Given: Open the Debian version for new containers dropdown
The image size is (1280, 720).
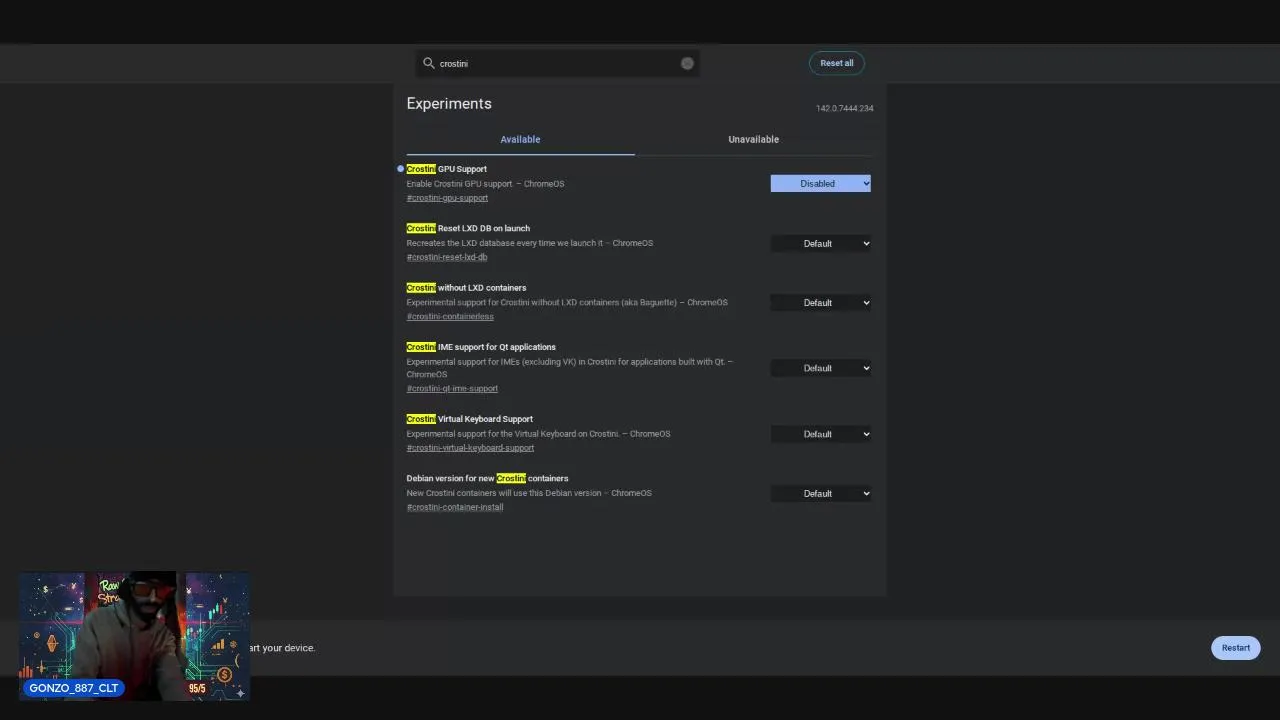Looking at the screenshot, I should 820,493.
